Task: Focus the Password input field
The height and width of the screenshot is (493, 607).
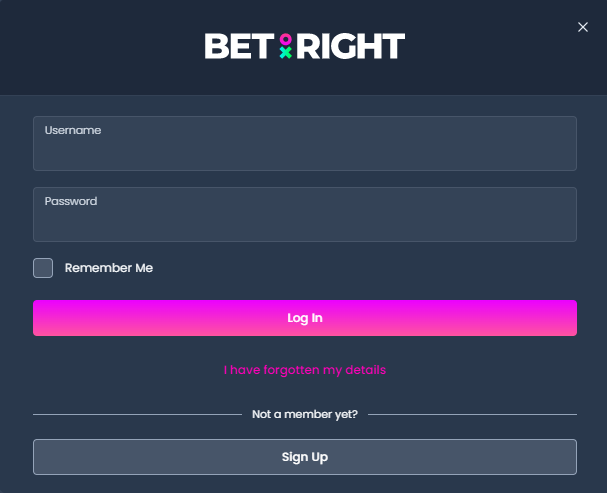Action: click(305, 214)
